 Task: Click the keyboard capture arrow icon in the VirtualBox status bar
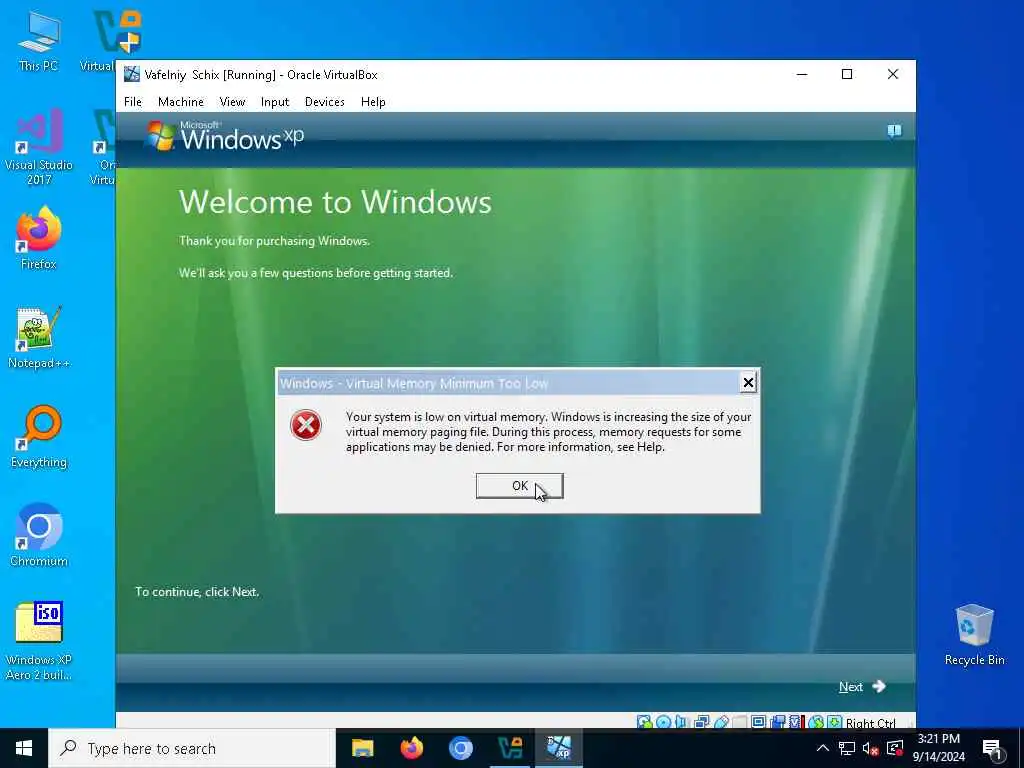[835, 722]
